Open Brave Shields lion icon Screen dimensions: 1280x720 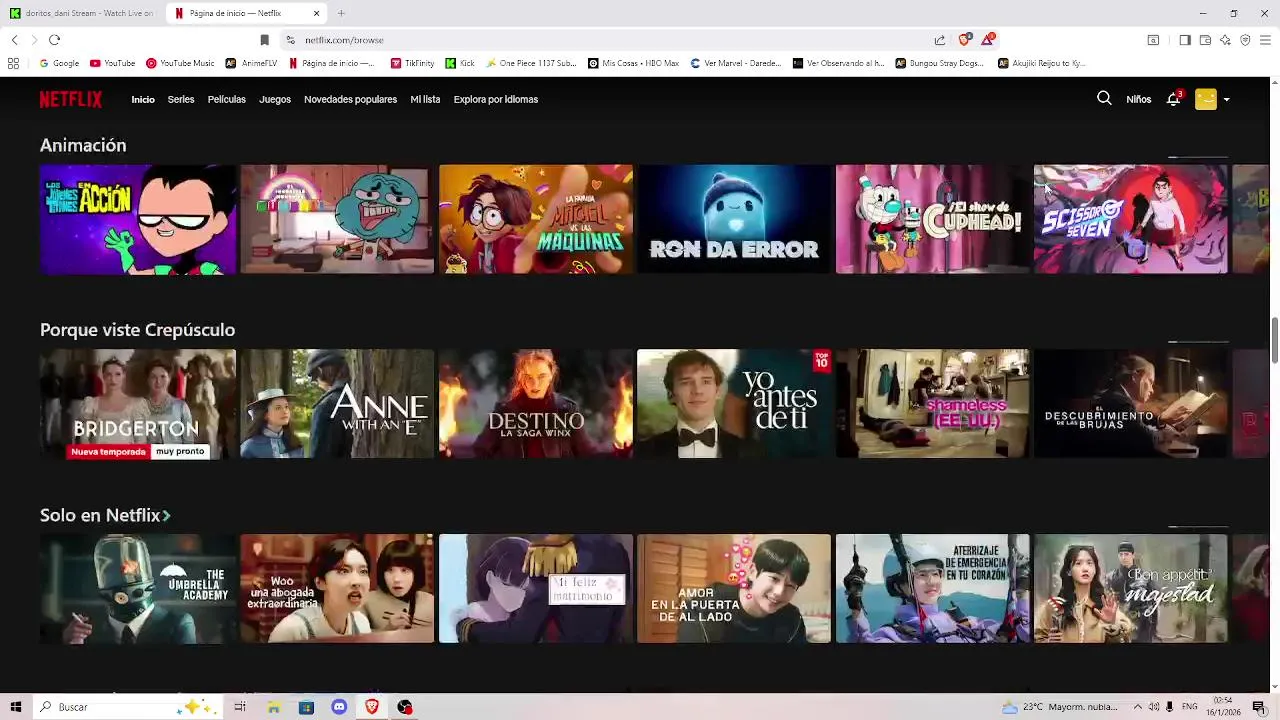point(964,39)
